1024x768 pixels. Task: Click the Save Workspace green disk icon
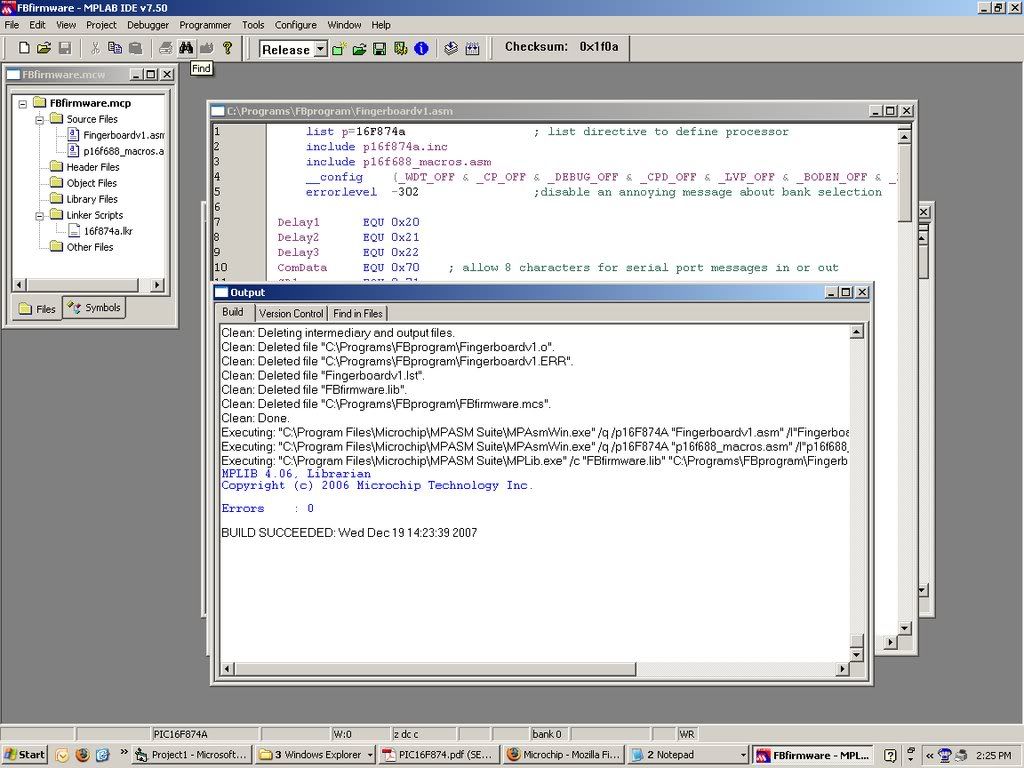379,48
